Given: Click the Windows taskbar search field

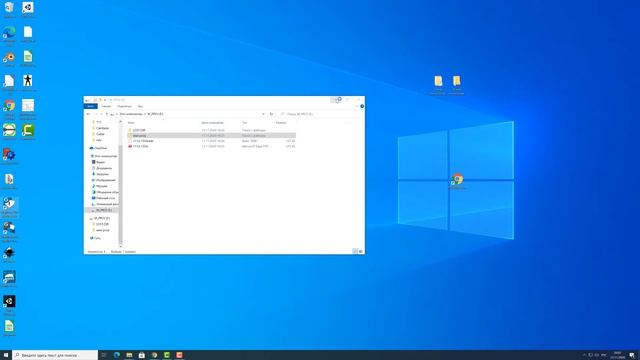Looking at the screenshot, I should (x=55, y=355).
